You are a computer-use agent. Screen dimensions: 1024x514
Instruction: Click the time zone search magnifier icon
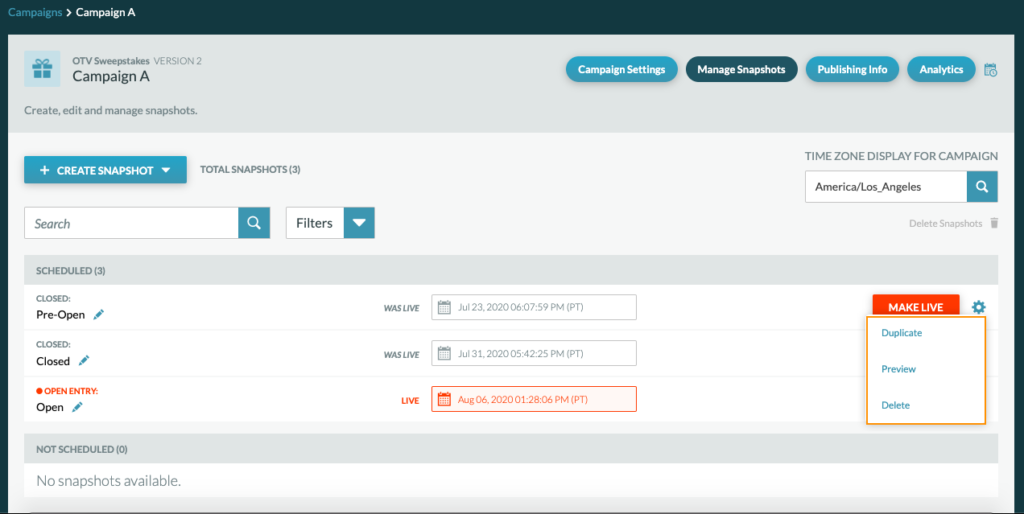tap(982, 187)
